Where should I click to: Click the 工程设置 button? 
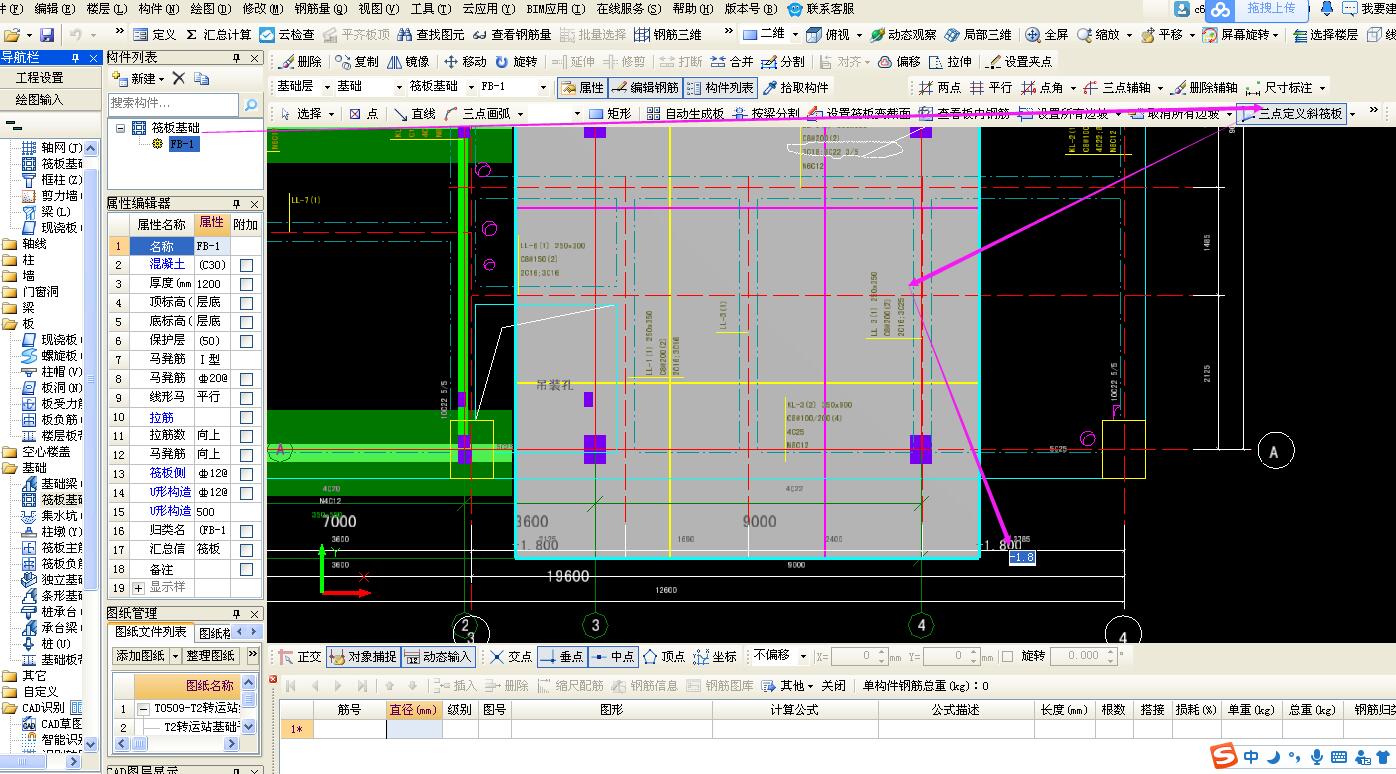[x=39, y=78]
